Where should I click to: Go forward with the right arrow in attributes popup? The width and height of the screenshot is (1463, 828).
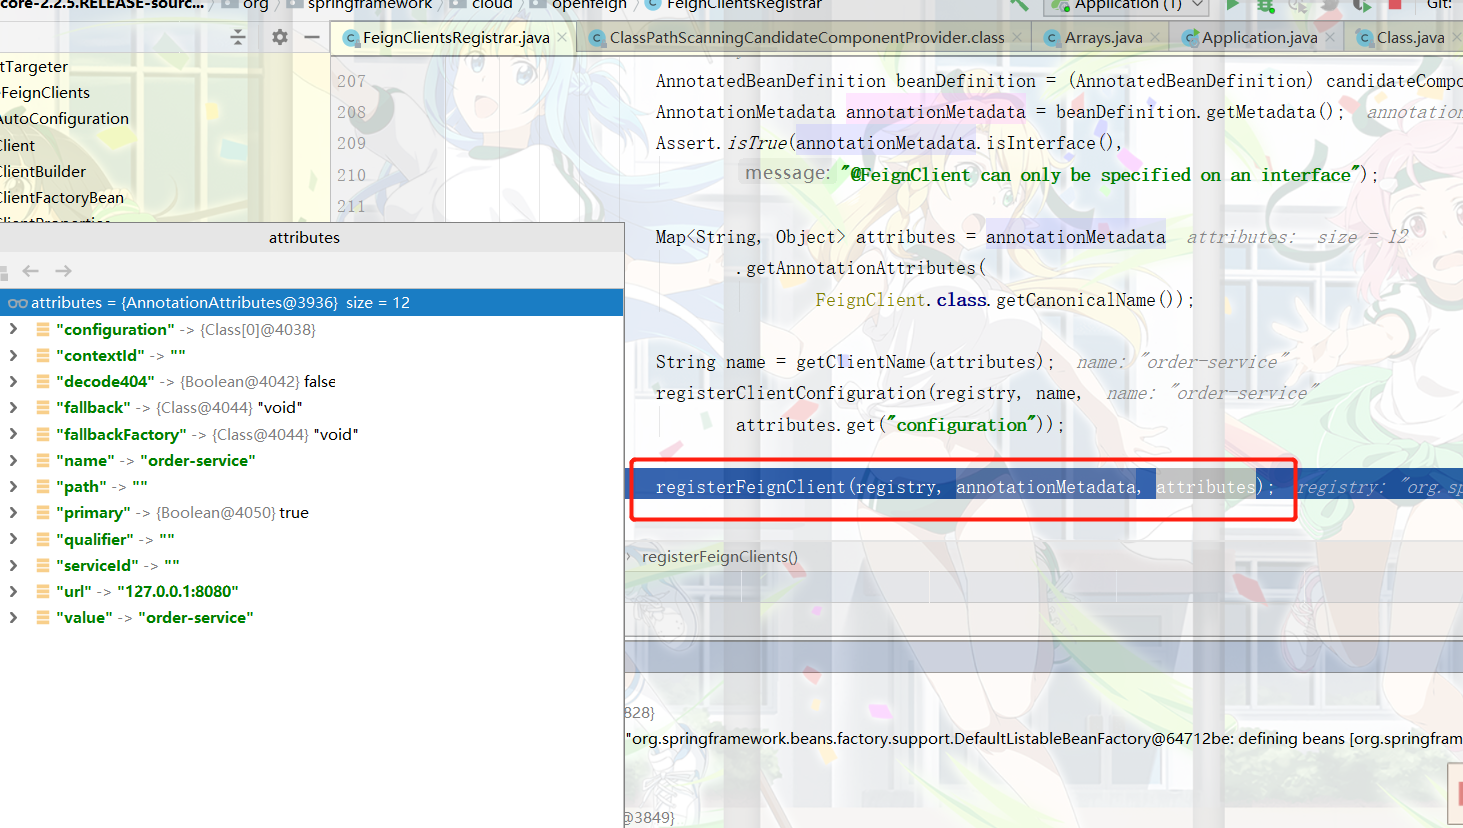pos(64,271)
